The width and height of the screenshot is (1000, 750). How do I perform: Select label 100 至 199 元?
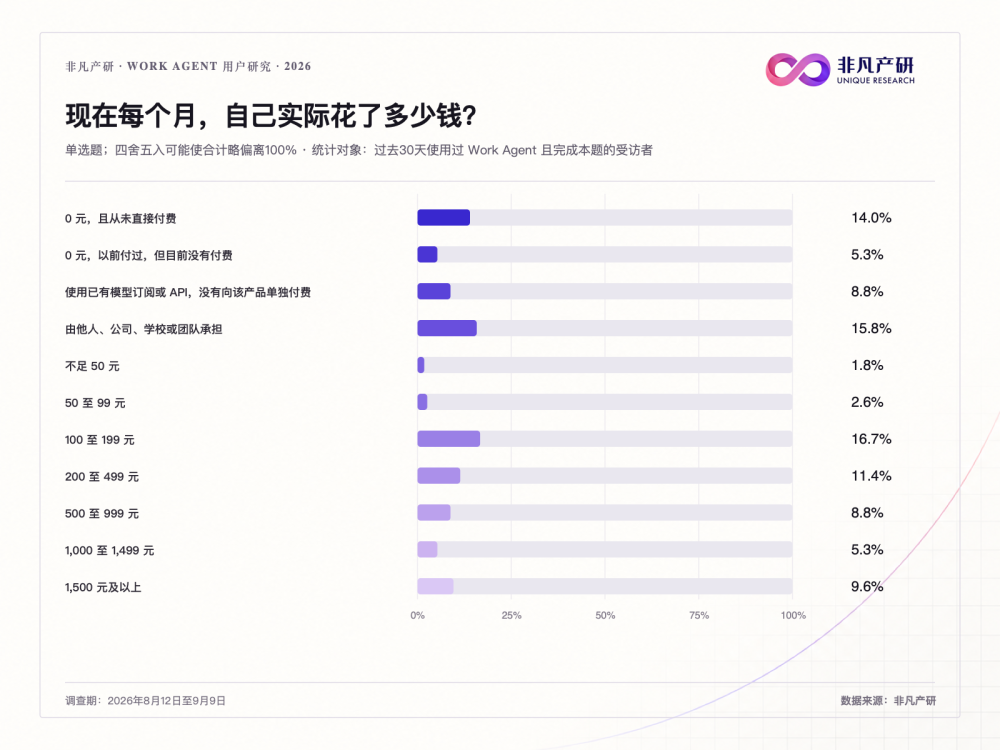click(99, 440)
